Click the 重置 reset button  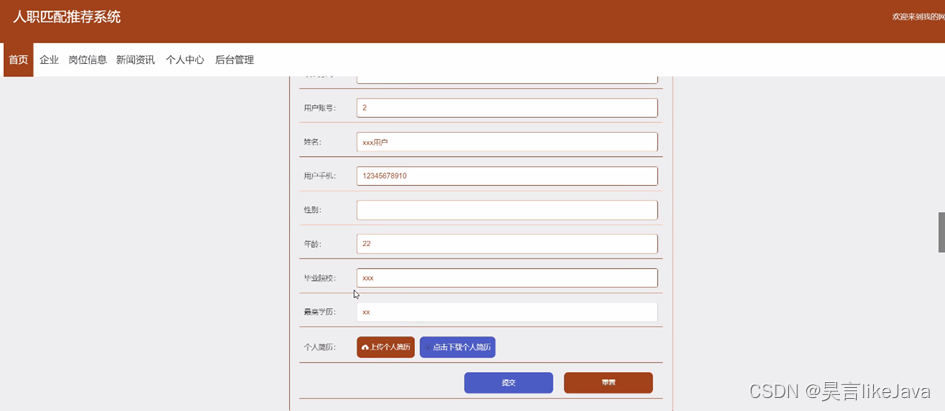click(x=608, y=383)
